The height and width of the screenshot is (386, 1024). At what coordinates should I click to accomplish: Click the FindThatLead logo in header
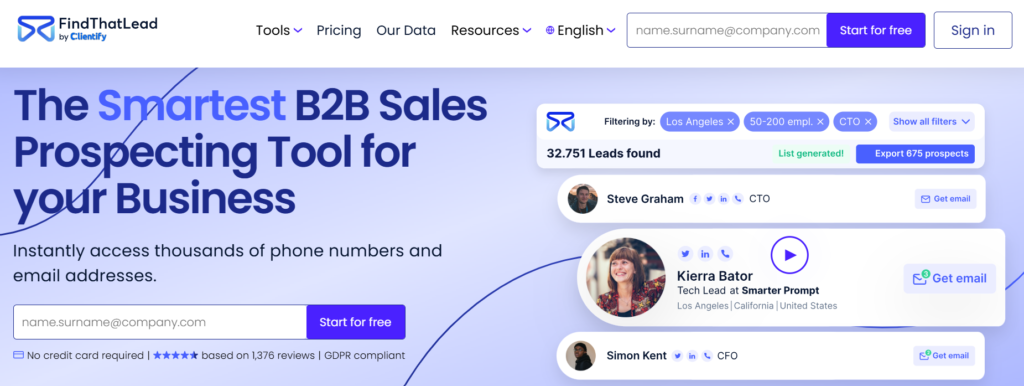coord(88,29)
